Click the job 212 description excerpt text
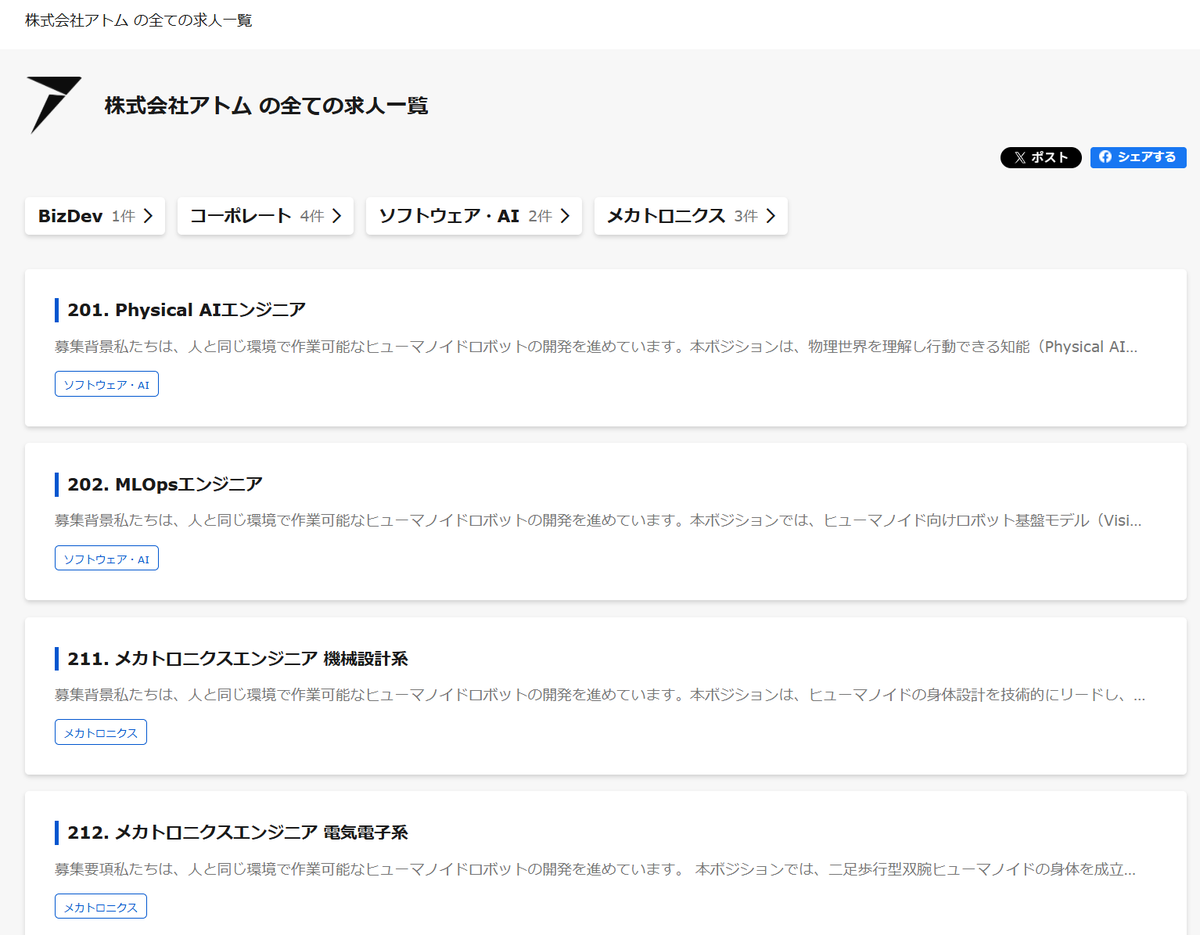This screenshot has width=1200, height=935. 595,869
